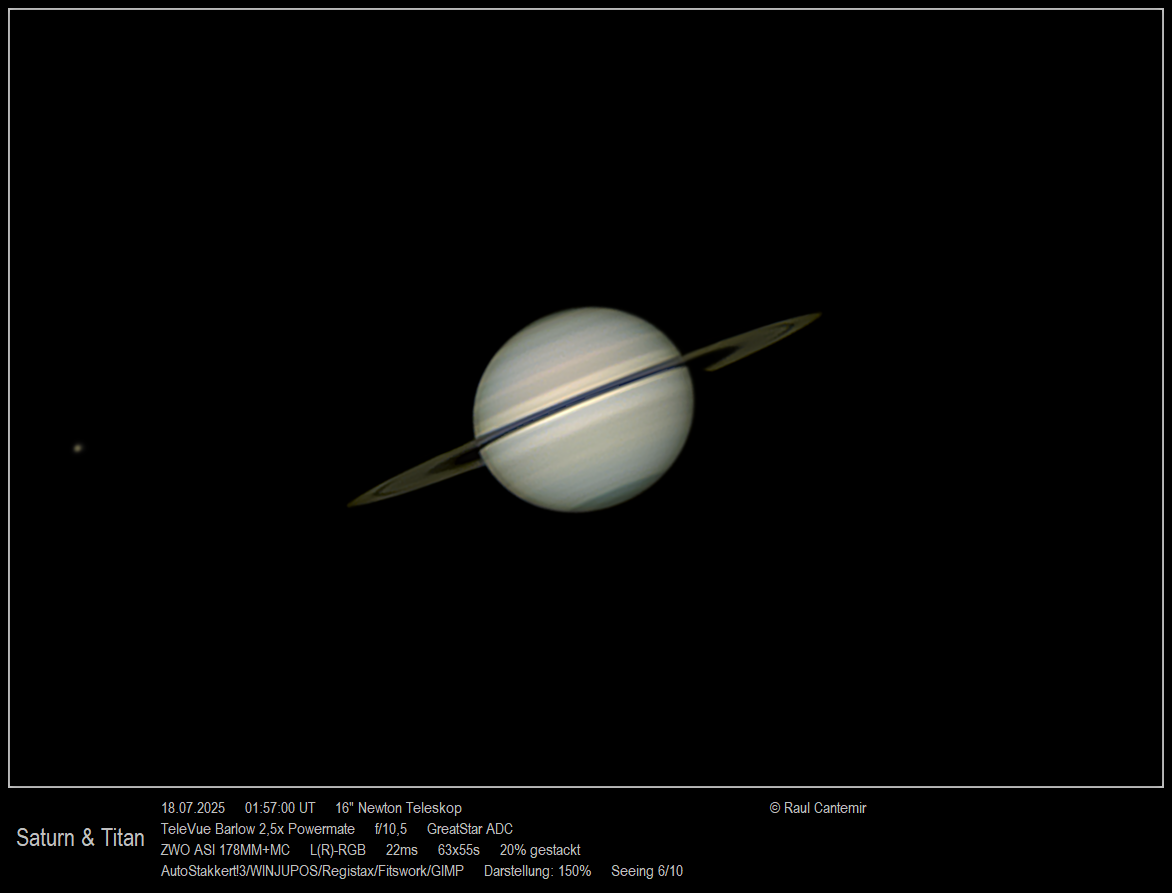This screenshot has width=1172, height=893.
Task: Click the center of Saturn's globe
Action: pyautogui.click(x=583, y=409)
